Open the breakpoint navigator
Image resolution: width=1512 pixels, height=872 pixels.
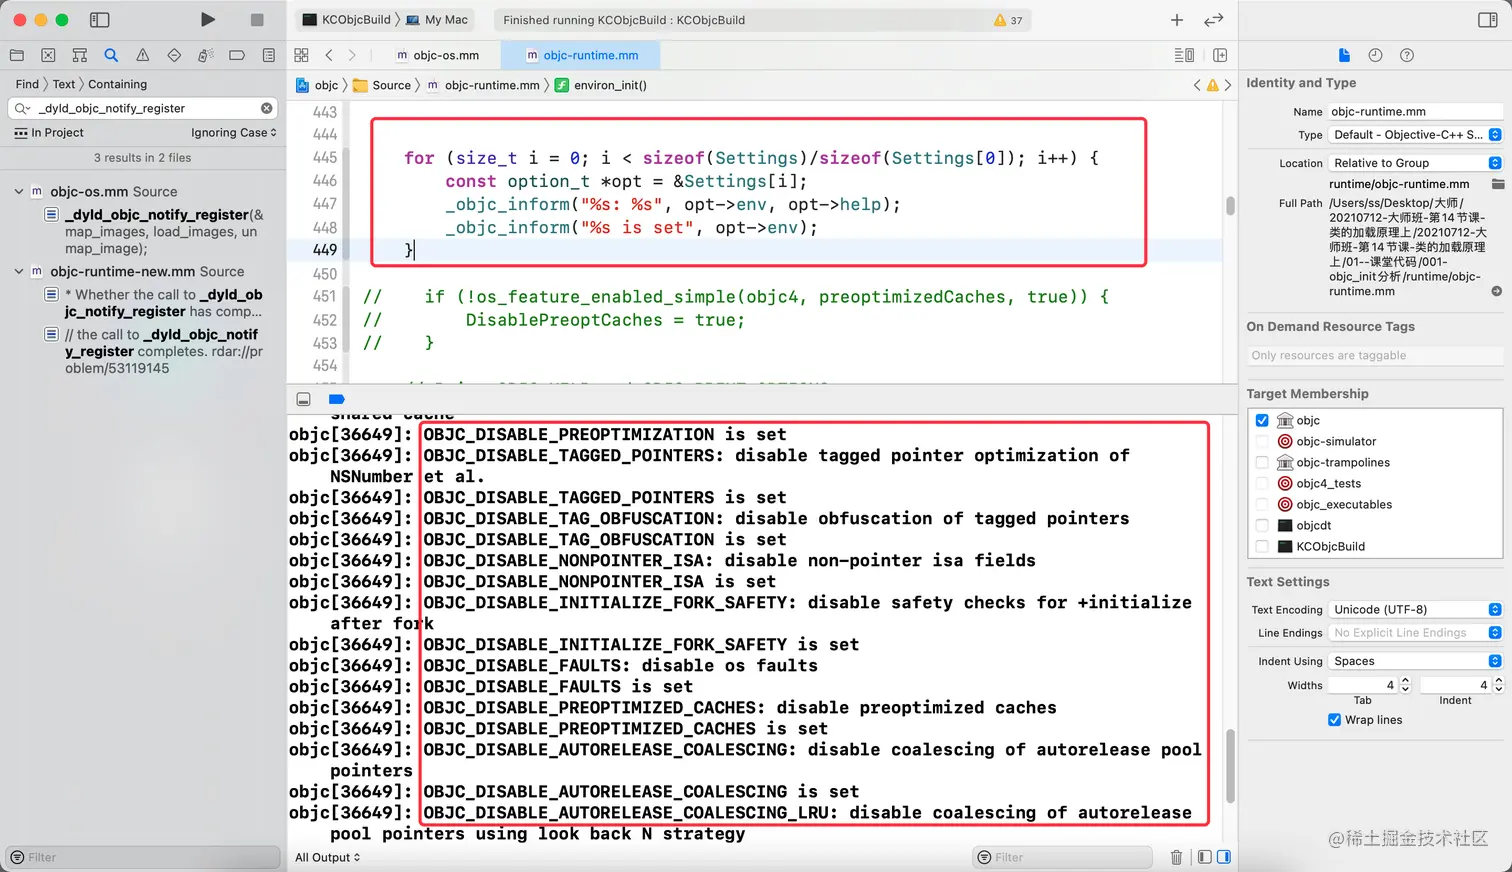237,56
